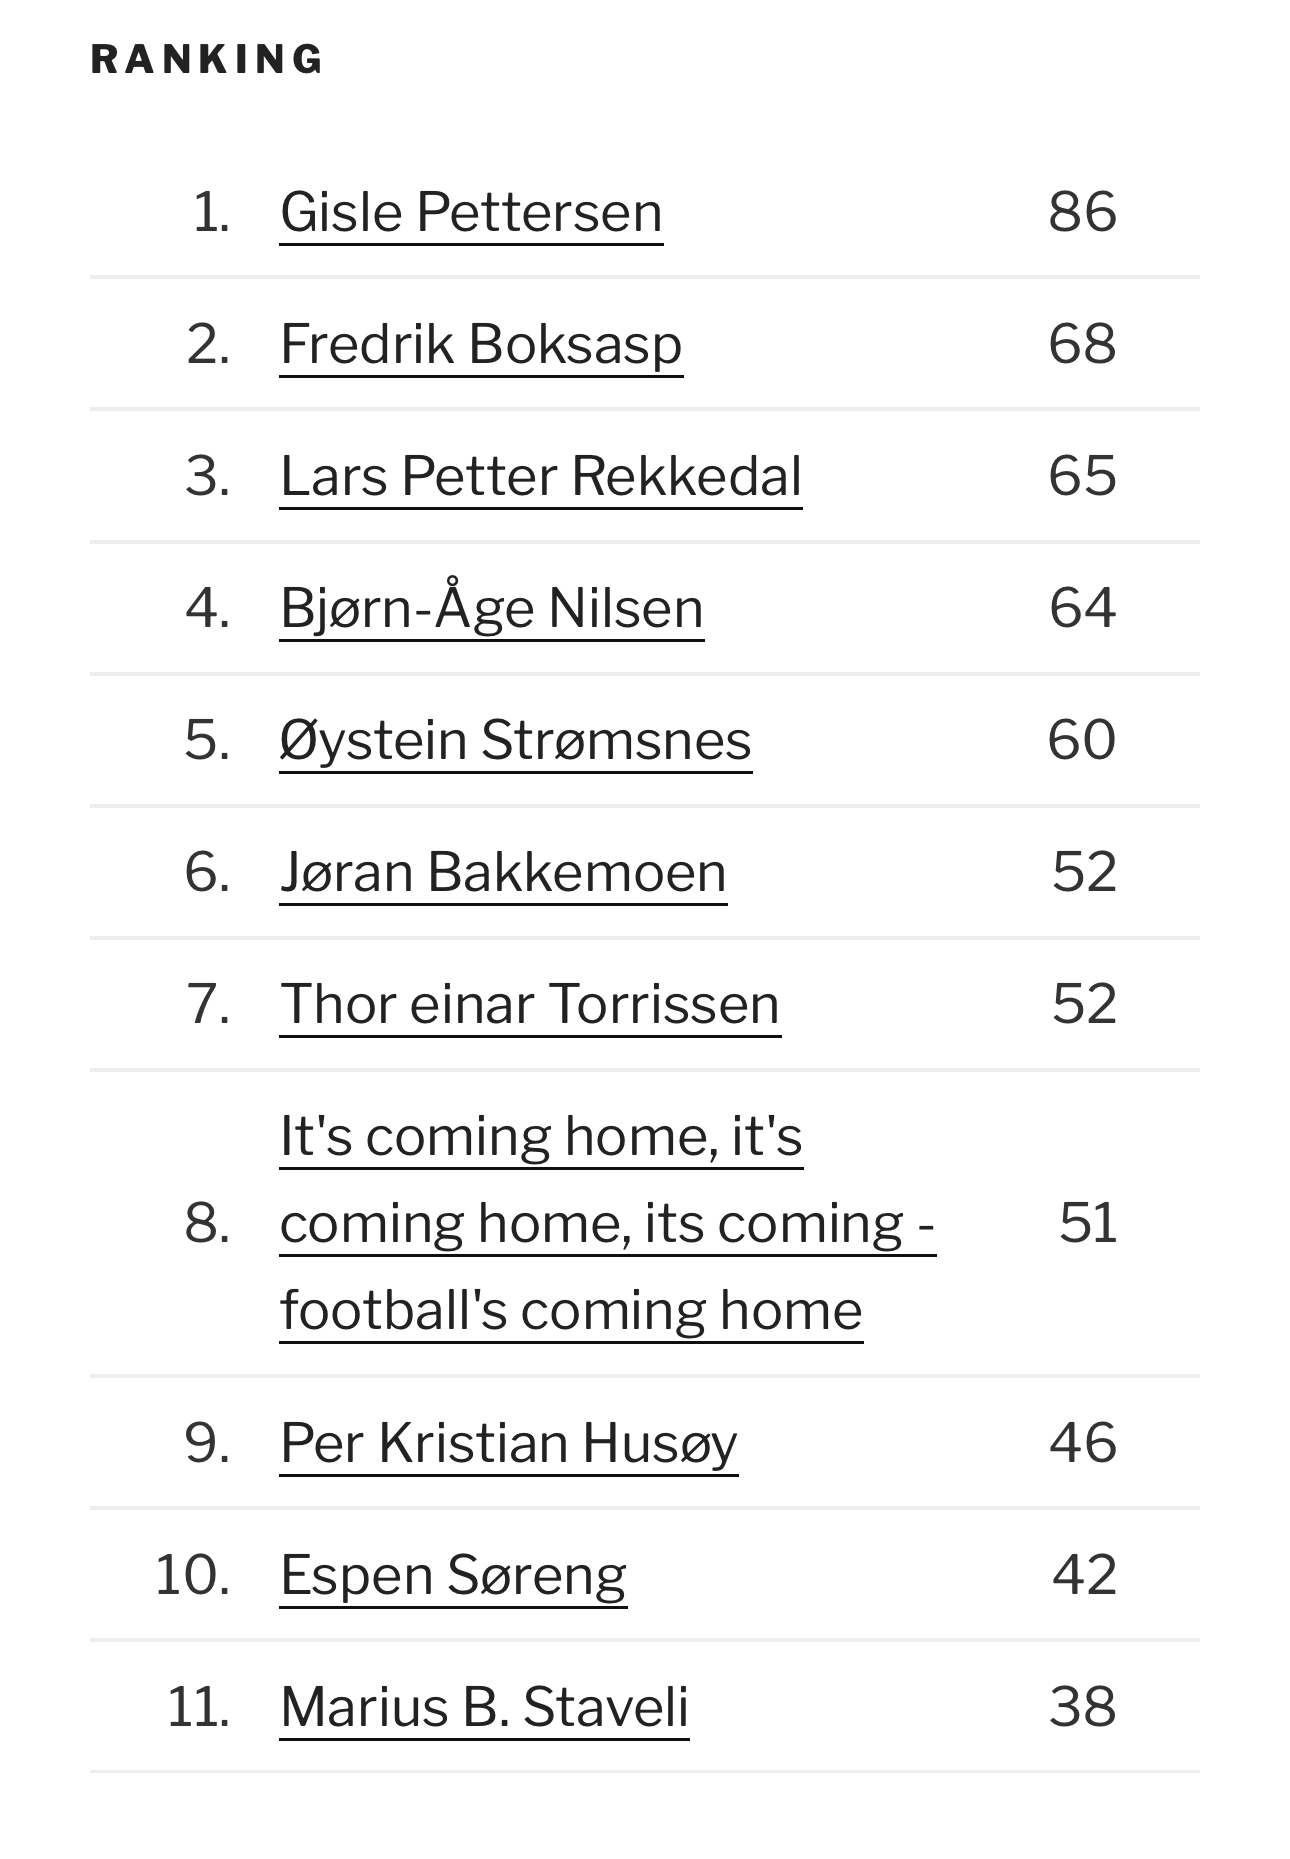Click the RANKING heading
The image size is (1290, 1859).
point(207,59)
